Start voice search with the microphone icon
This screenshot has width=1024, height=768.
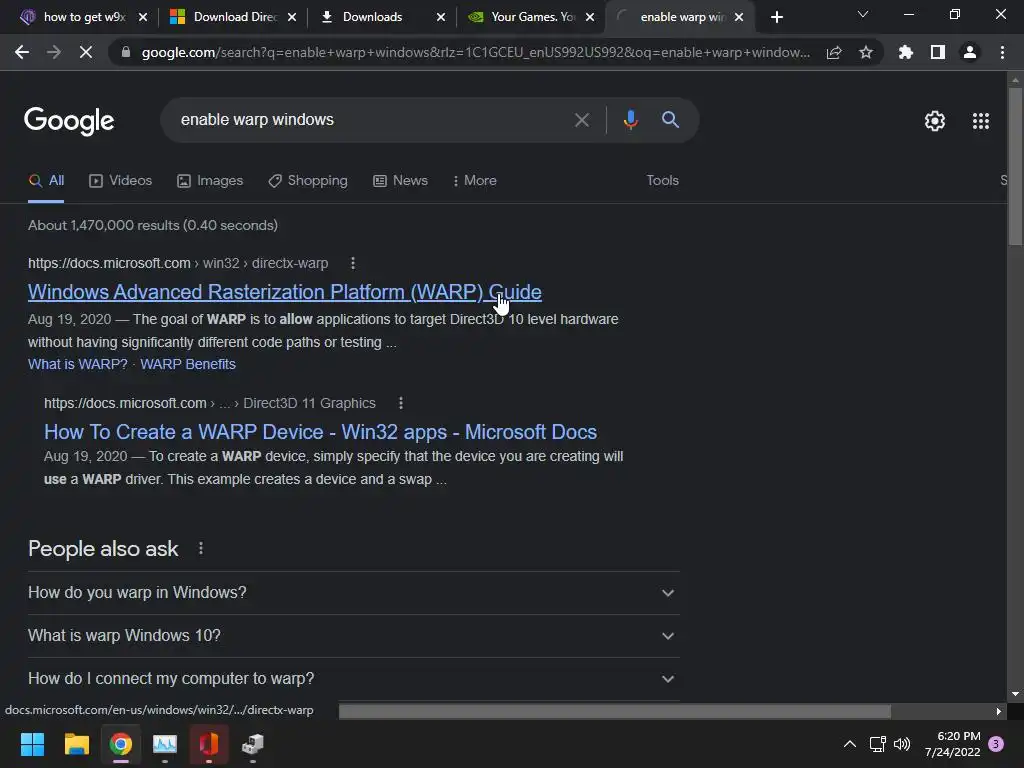click(x=630, y=120)
